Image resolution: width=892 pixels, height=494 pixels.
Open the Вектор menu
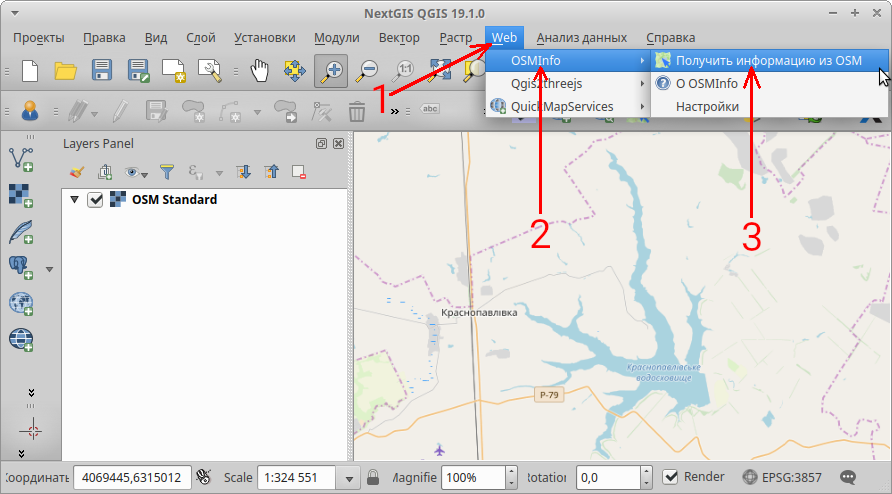pyautogui.click(x=399, y=38)
